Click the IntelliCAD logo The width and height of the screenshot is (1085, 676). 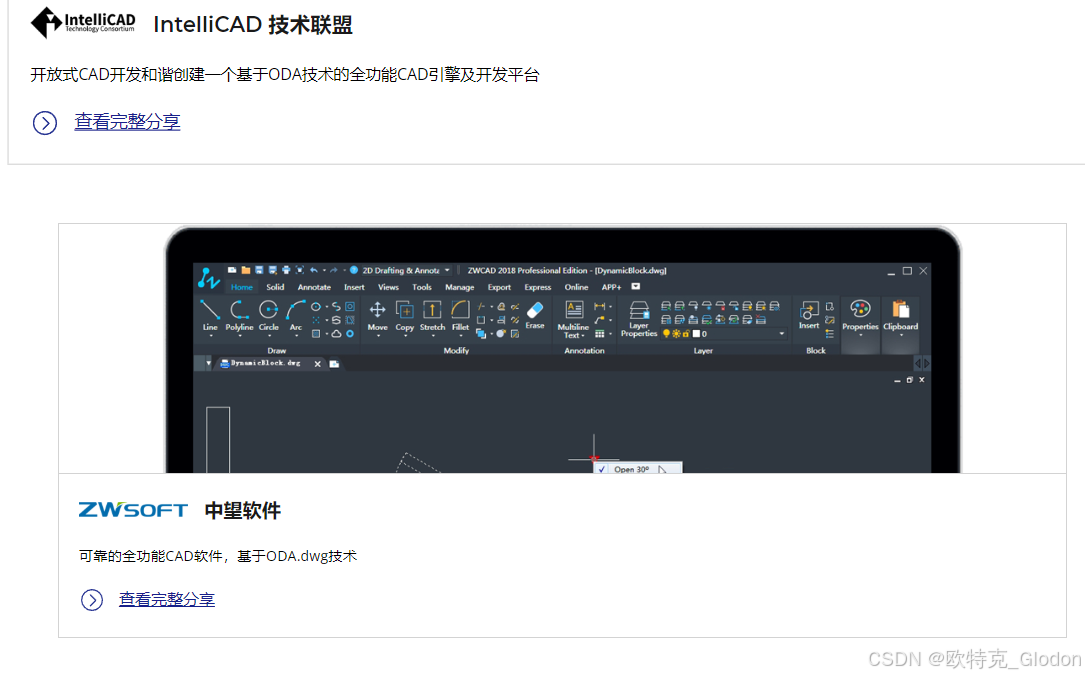83,22
